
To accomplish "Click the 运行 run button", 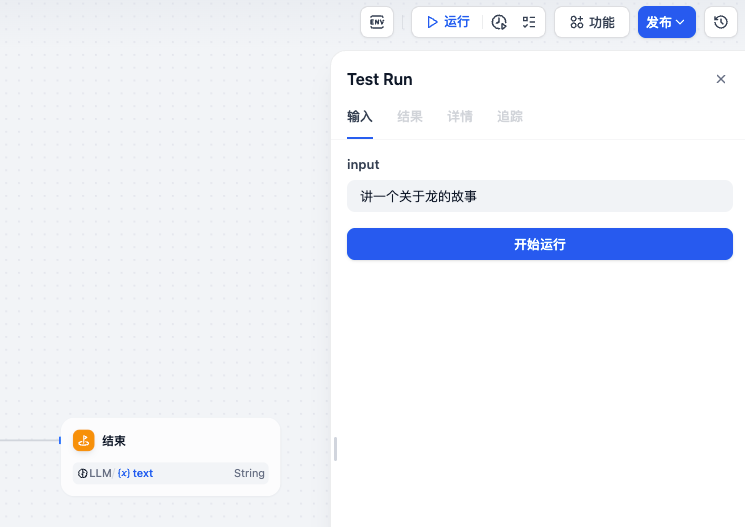I will 448,22.
